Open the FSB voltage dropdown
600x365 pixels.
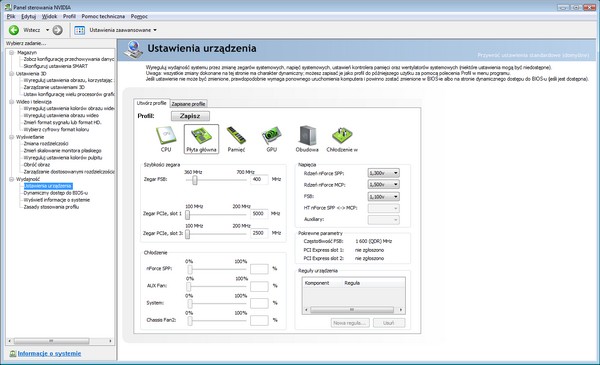383,196
